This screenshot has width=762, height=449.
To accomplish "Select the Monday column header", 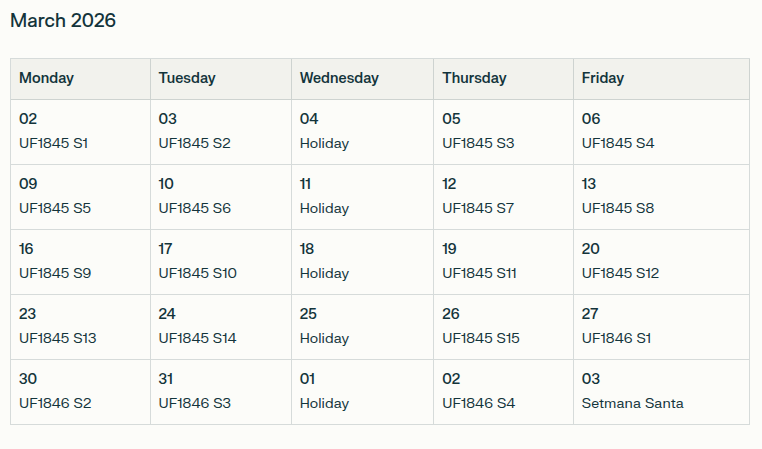I will [46, 78].
